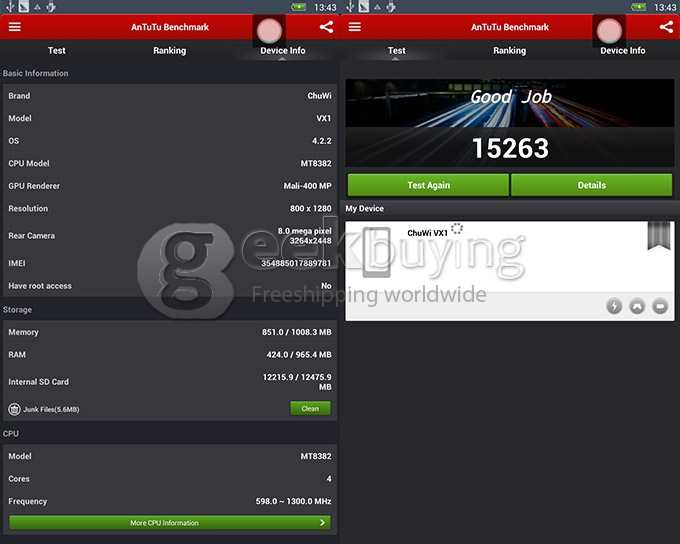The width and height of the screenshot is (680, 544).
Task: Tap AnTuTu Benchmark title on right screen
Action: (x=510, y=27)
